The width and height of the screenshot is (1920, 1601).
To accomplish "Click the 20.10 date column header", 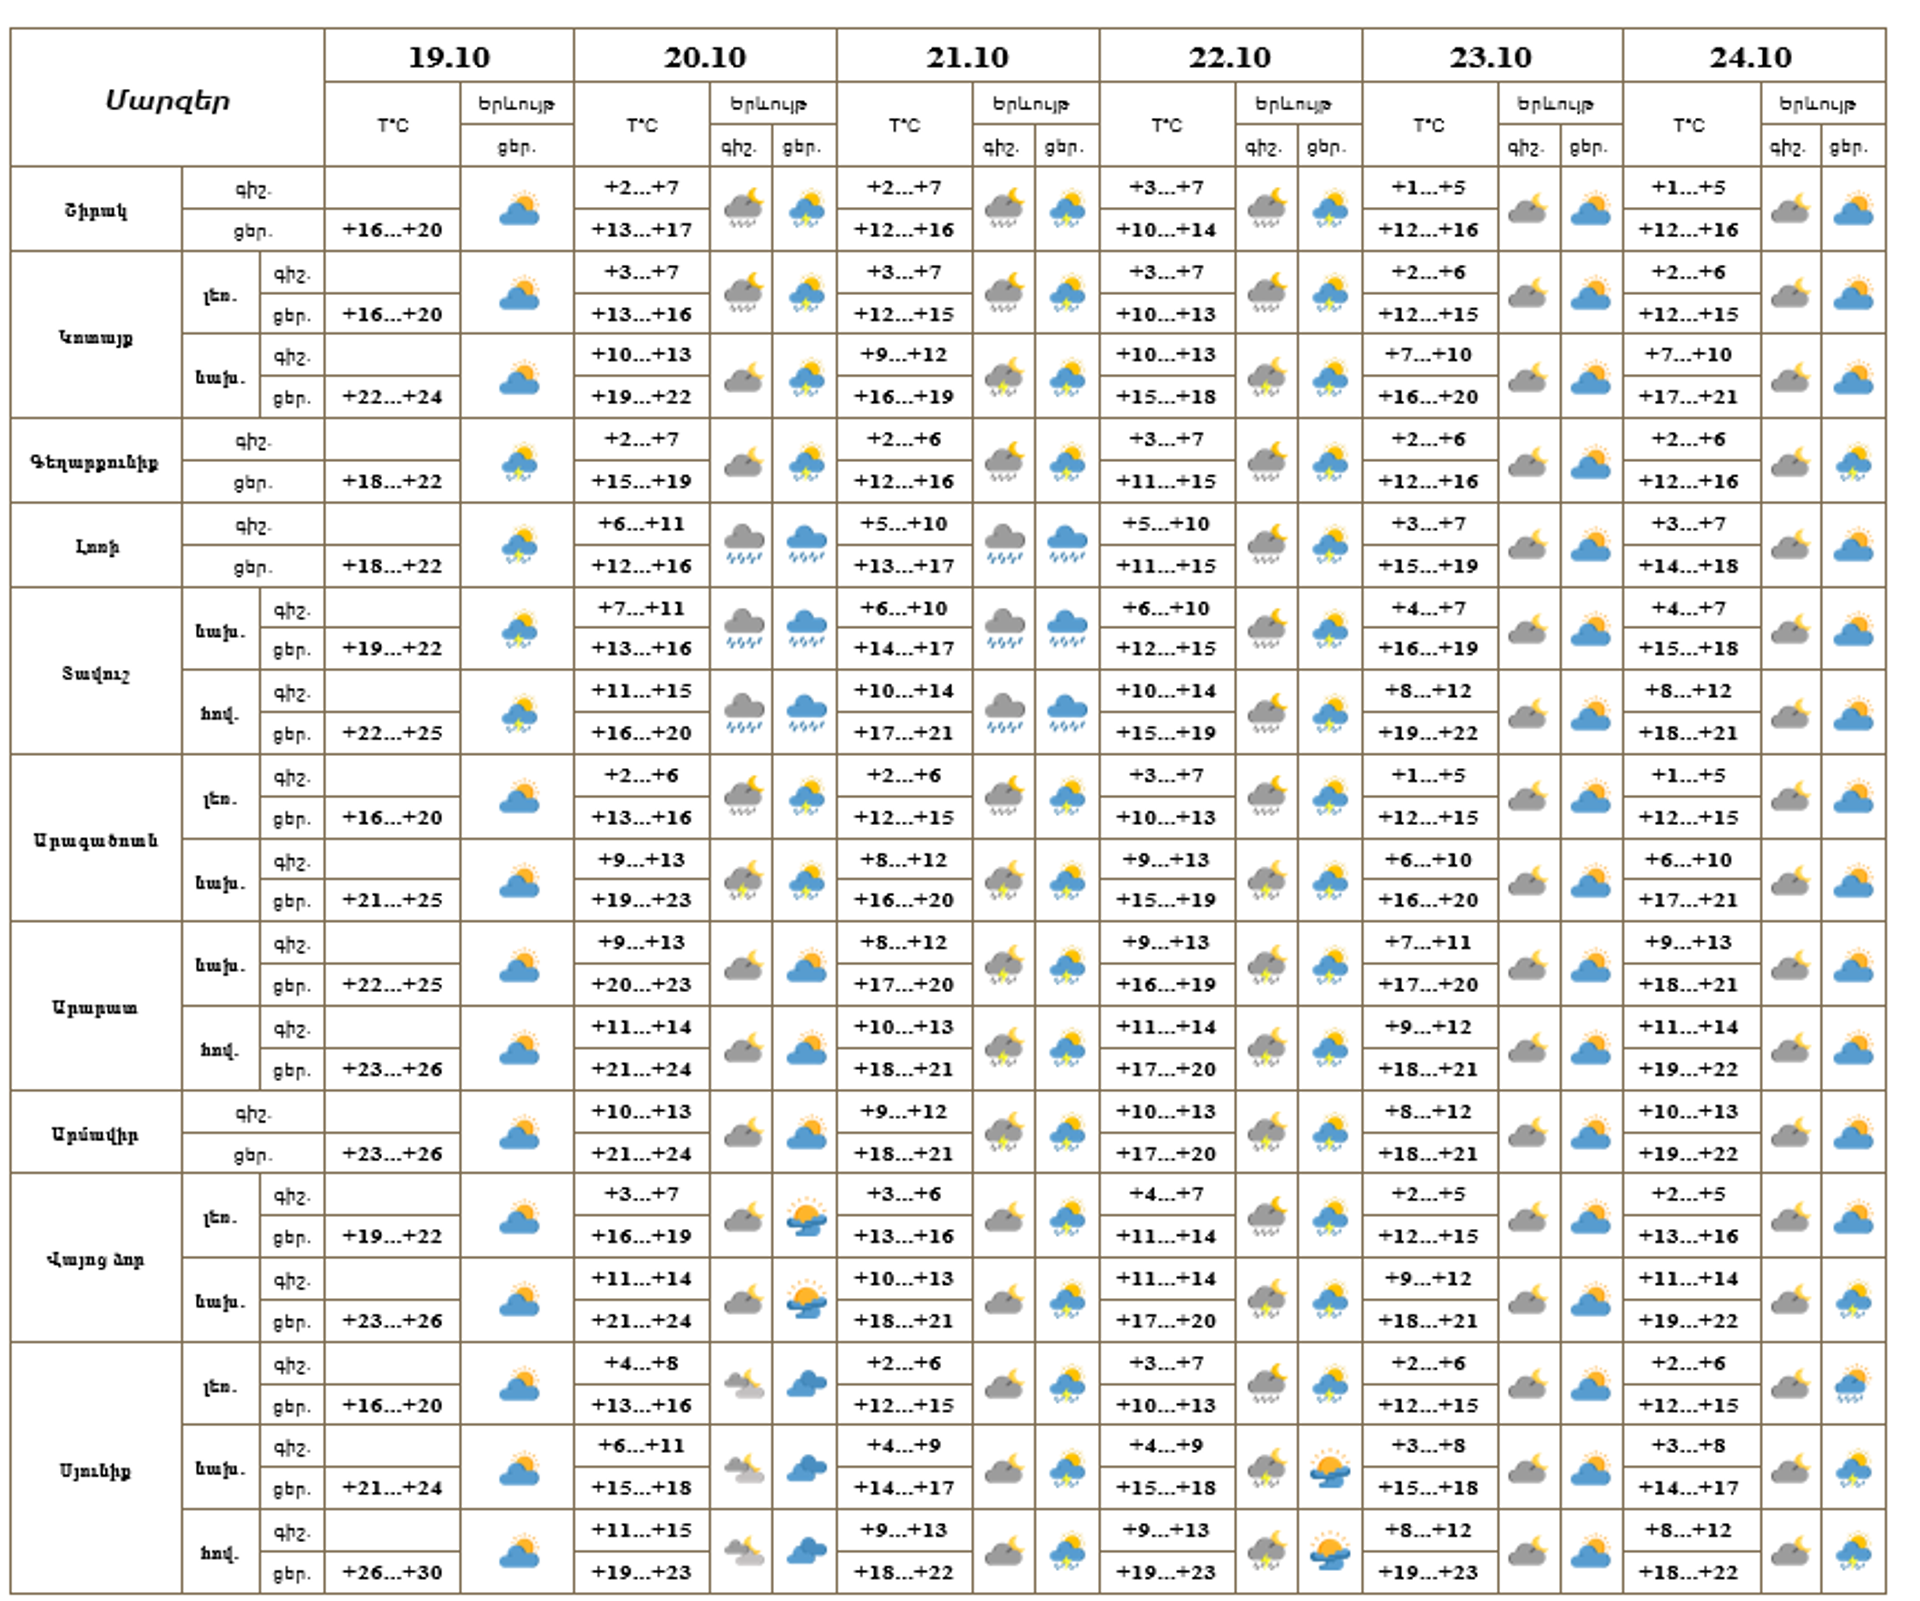I will coord(705,57).
